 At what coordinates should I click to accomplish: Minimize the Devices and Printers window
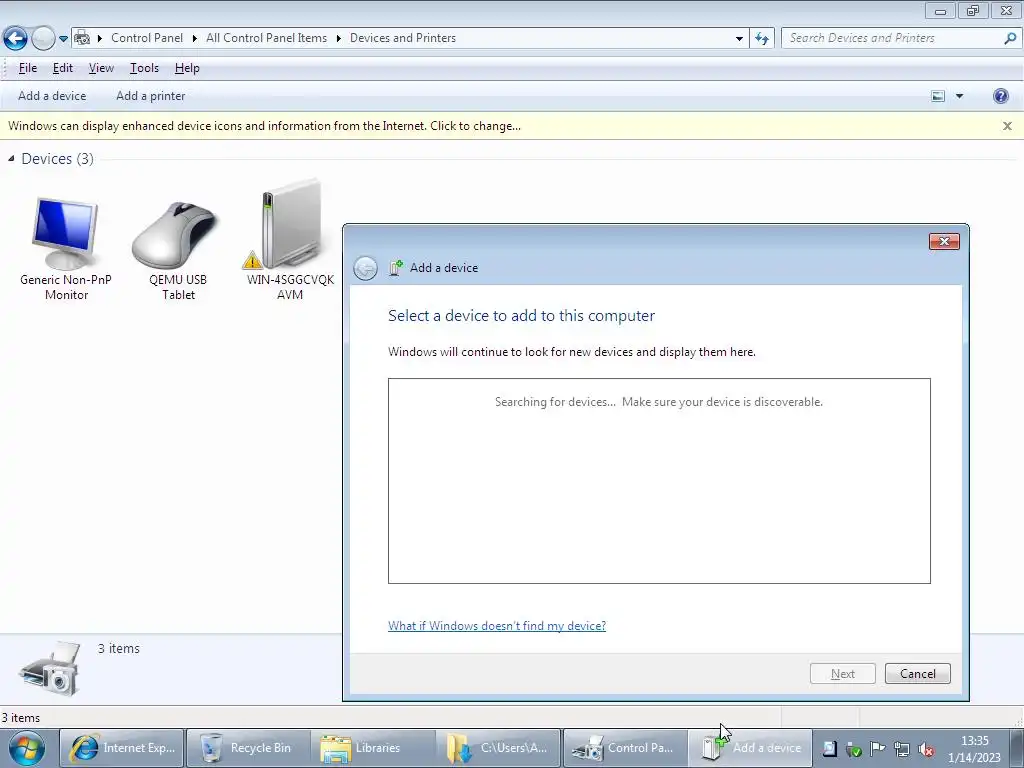pos(940,11)
